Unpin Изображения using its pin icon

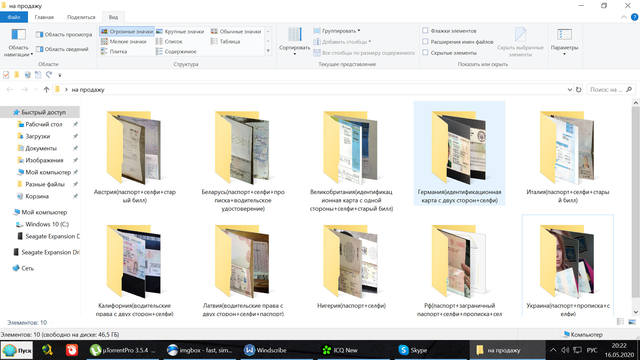point(76,160)
